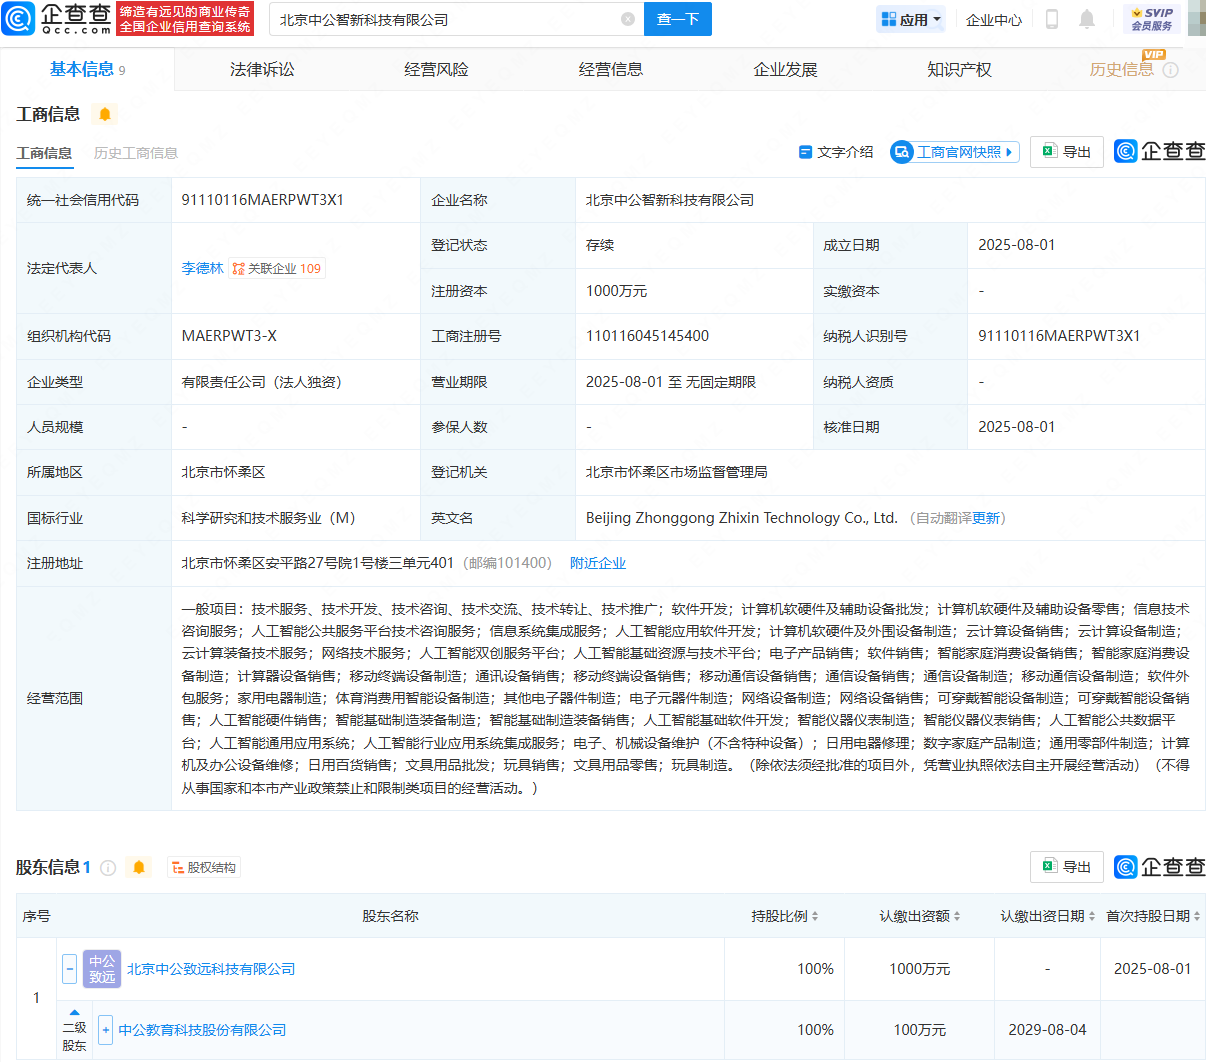
Task: Enable monitoring bell beside 股东信息
Action: pos(139,867)
